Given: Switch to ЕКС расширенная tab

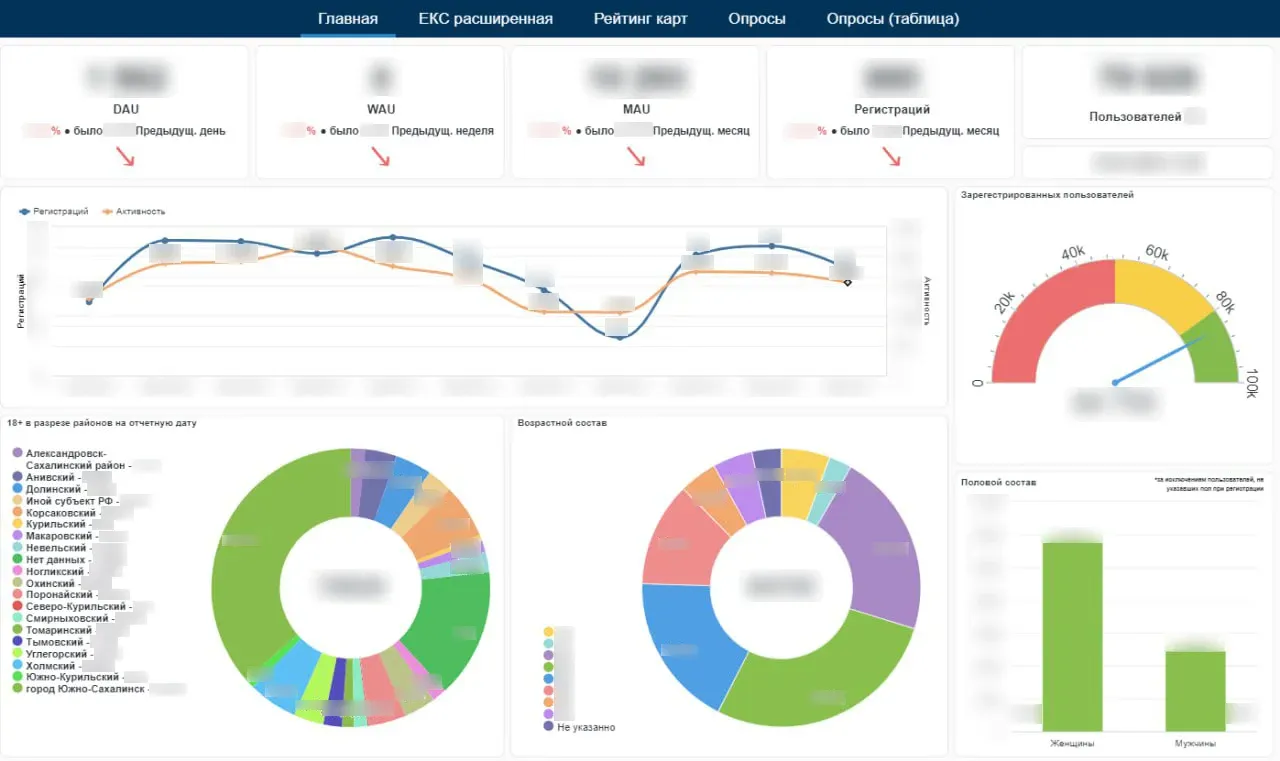Looking at the screenshot, I should [486, 19].
